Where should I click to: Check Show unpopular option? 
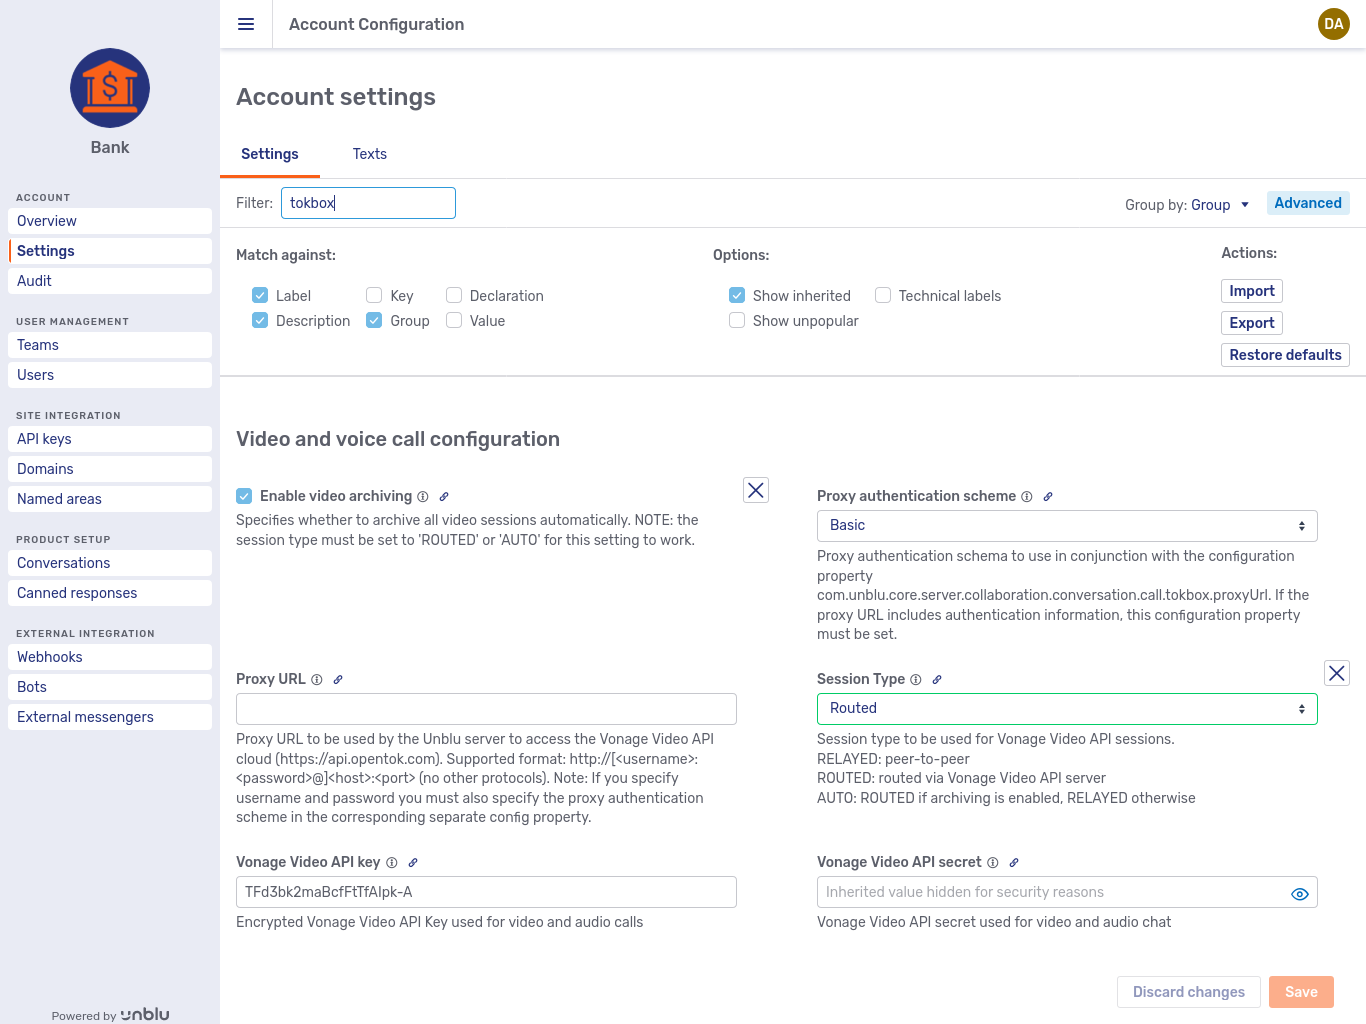[x=737, y=321]
